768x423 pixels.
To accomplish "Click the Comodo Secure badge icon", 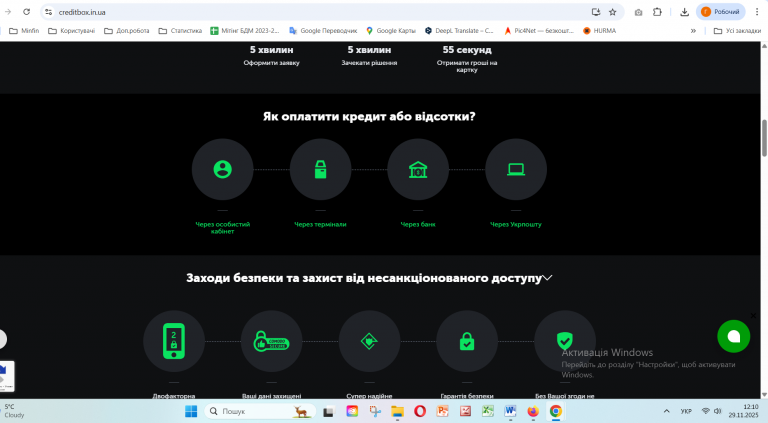I will [x=271, y=341].
